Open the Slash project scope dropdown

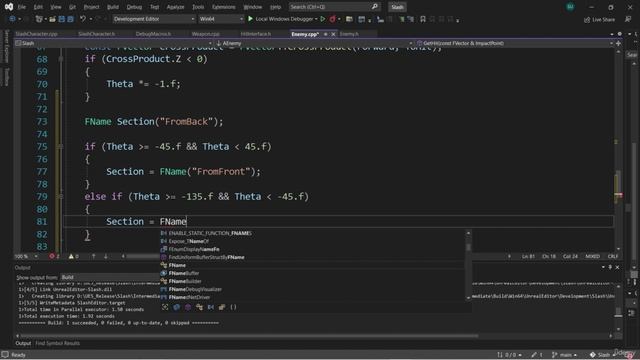[113, 43]
